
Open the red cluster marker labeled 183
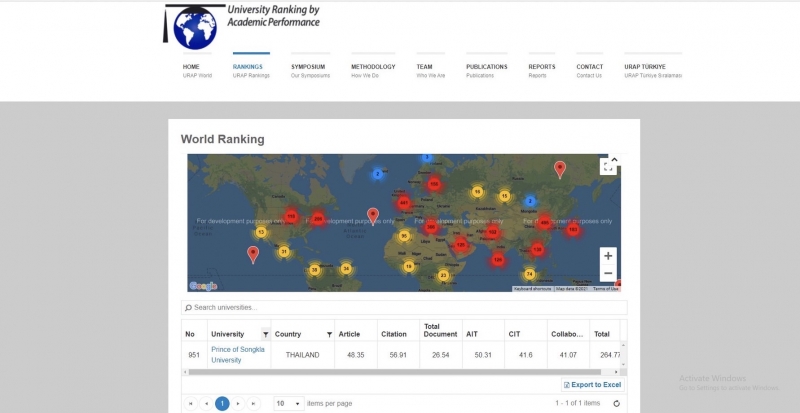[572, 230]
